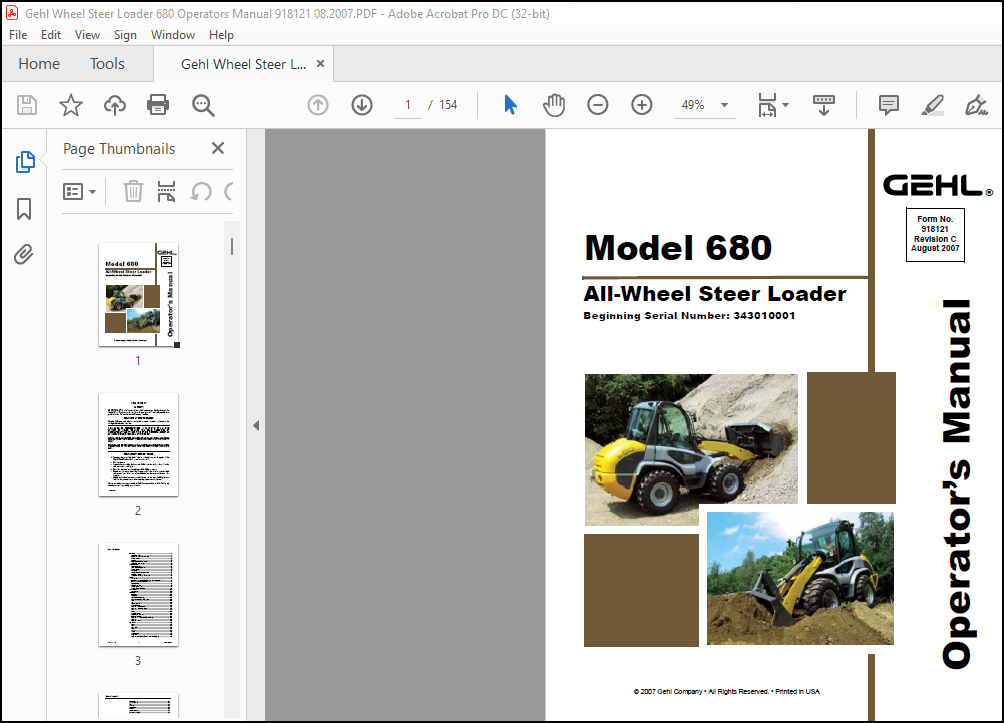1004x723 pixels.
Task: Click the current page number field
Action: (x=407, y=105)
